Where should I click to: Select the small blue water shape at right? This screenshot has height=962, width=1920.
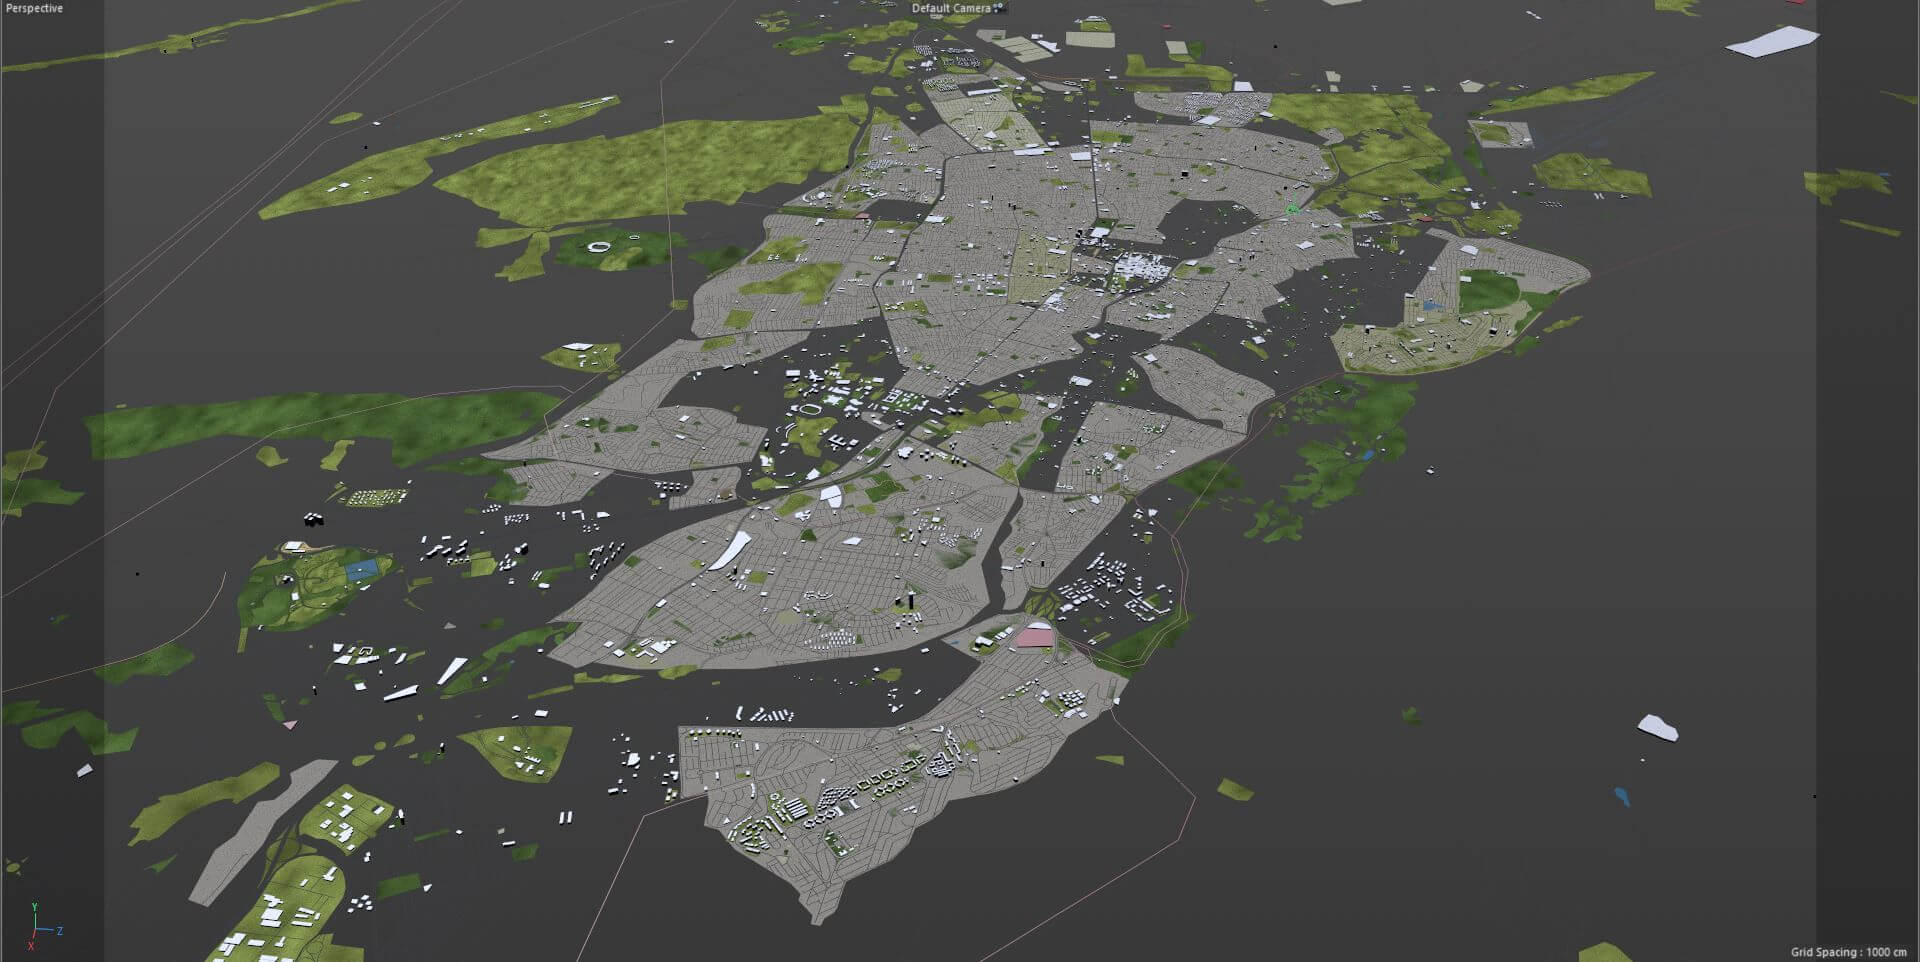point(1621,797)
